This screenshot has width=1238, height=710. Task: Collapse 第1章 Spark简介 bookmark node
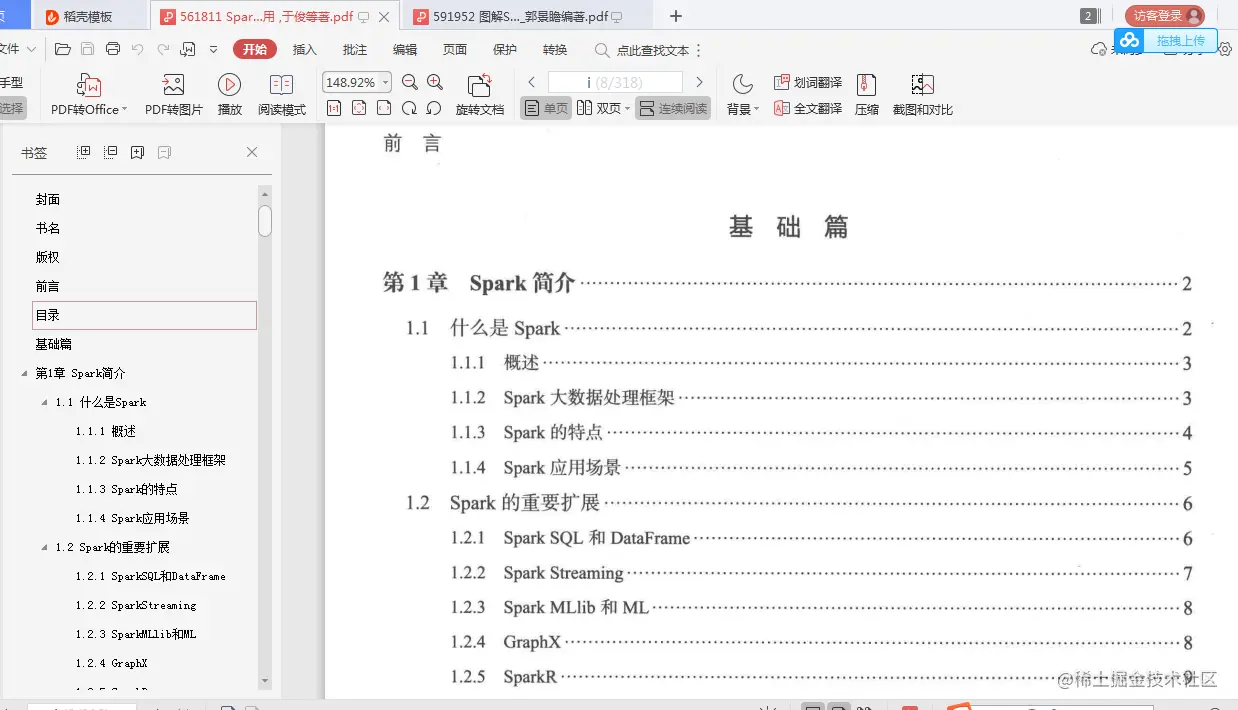[x=24, y=373]
